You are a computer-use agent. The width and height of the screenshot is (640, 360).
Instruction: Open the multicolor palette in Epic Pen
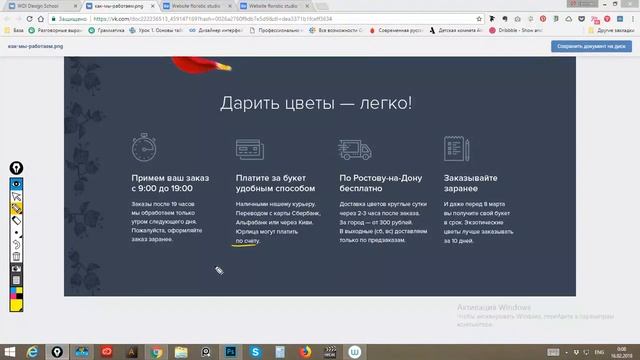coord(16,292)
